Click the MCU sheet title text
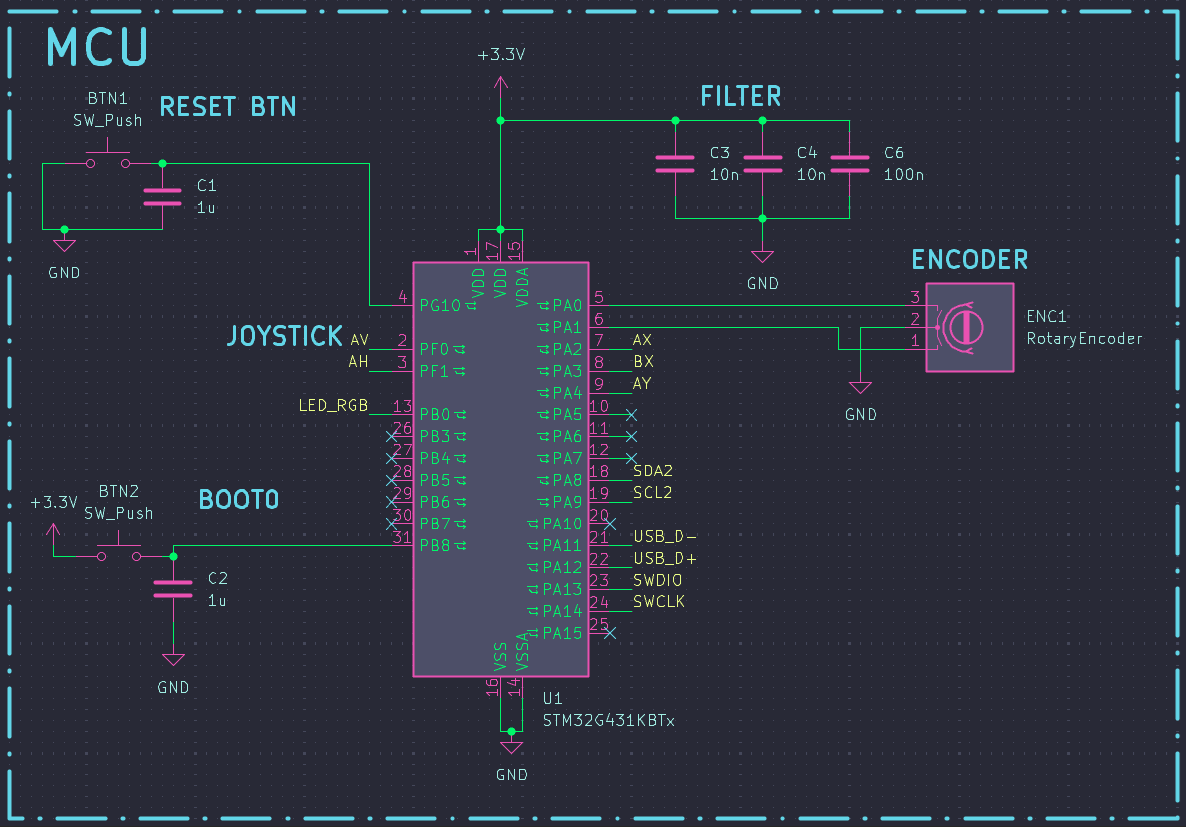Image resolution: width=1186 pixels, height=837 pixels. click(98, 48)
